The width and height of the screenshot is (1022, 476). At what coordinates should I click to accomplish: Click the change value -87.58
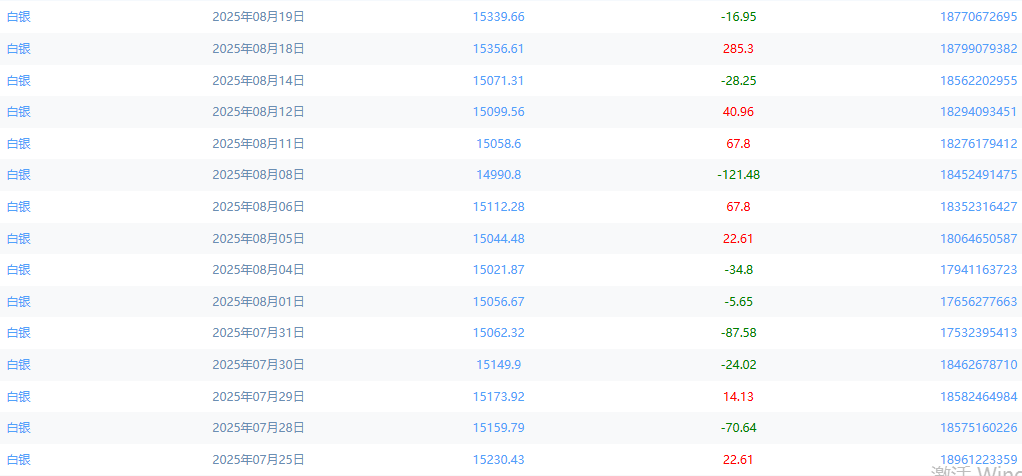point(738,333)
